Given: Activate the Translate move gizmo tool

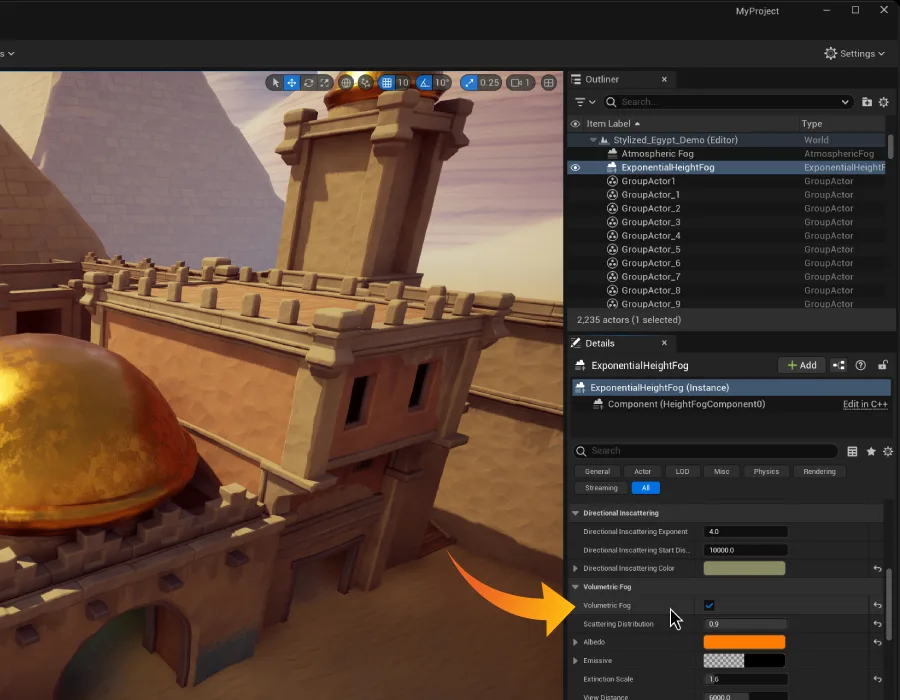Looking at the screenshot, I should 292,83.
